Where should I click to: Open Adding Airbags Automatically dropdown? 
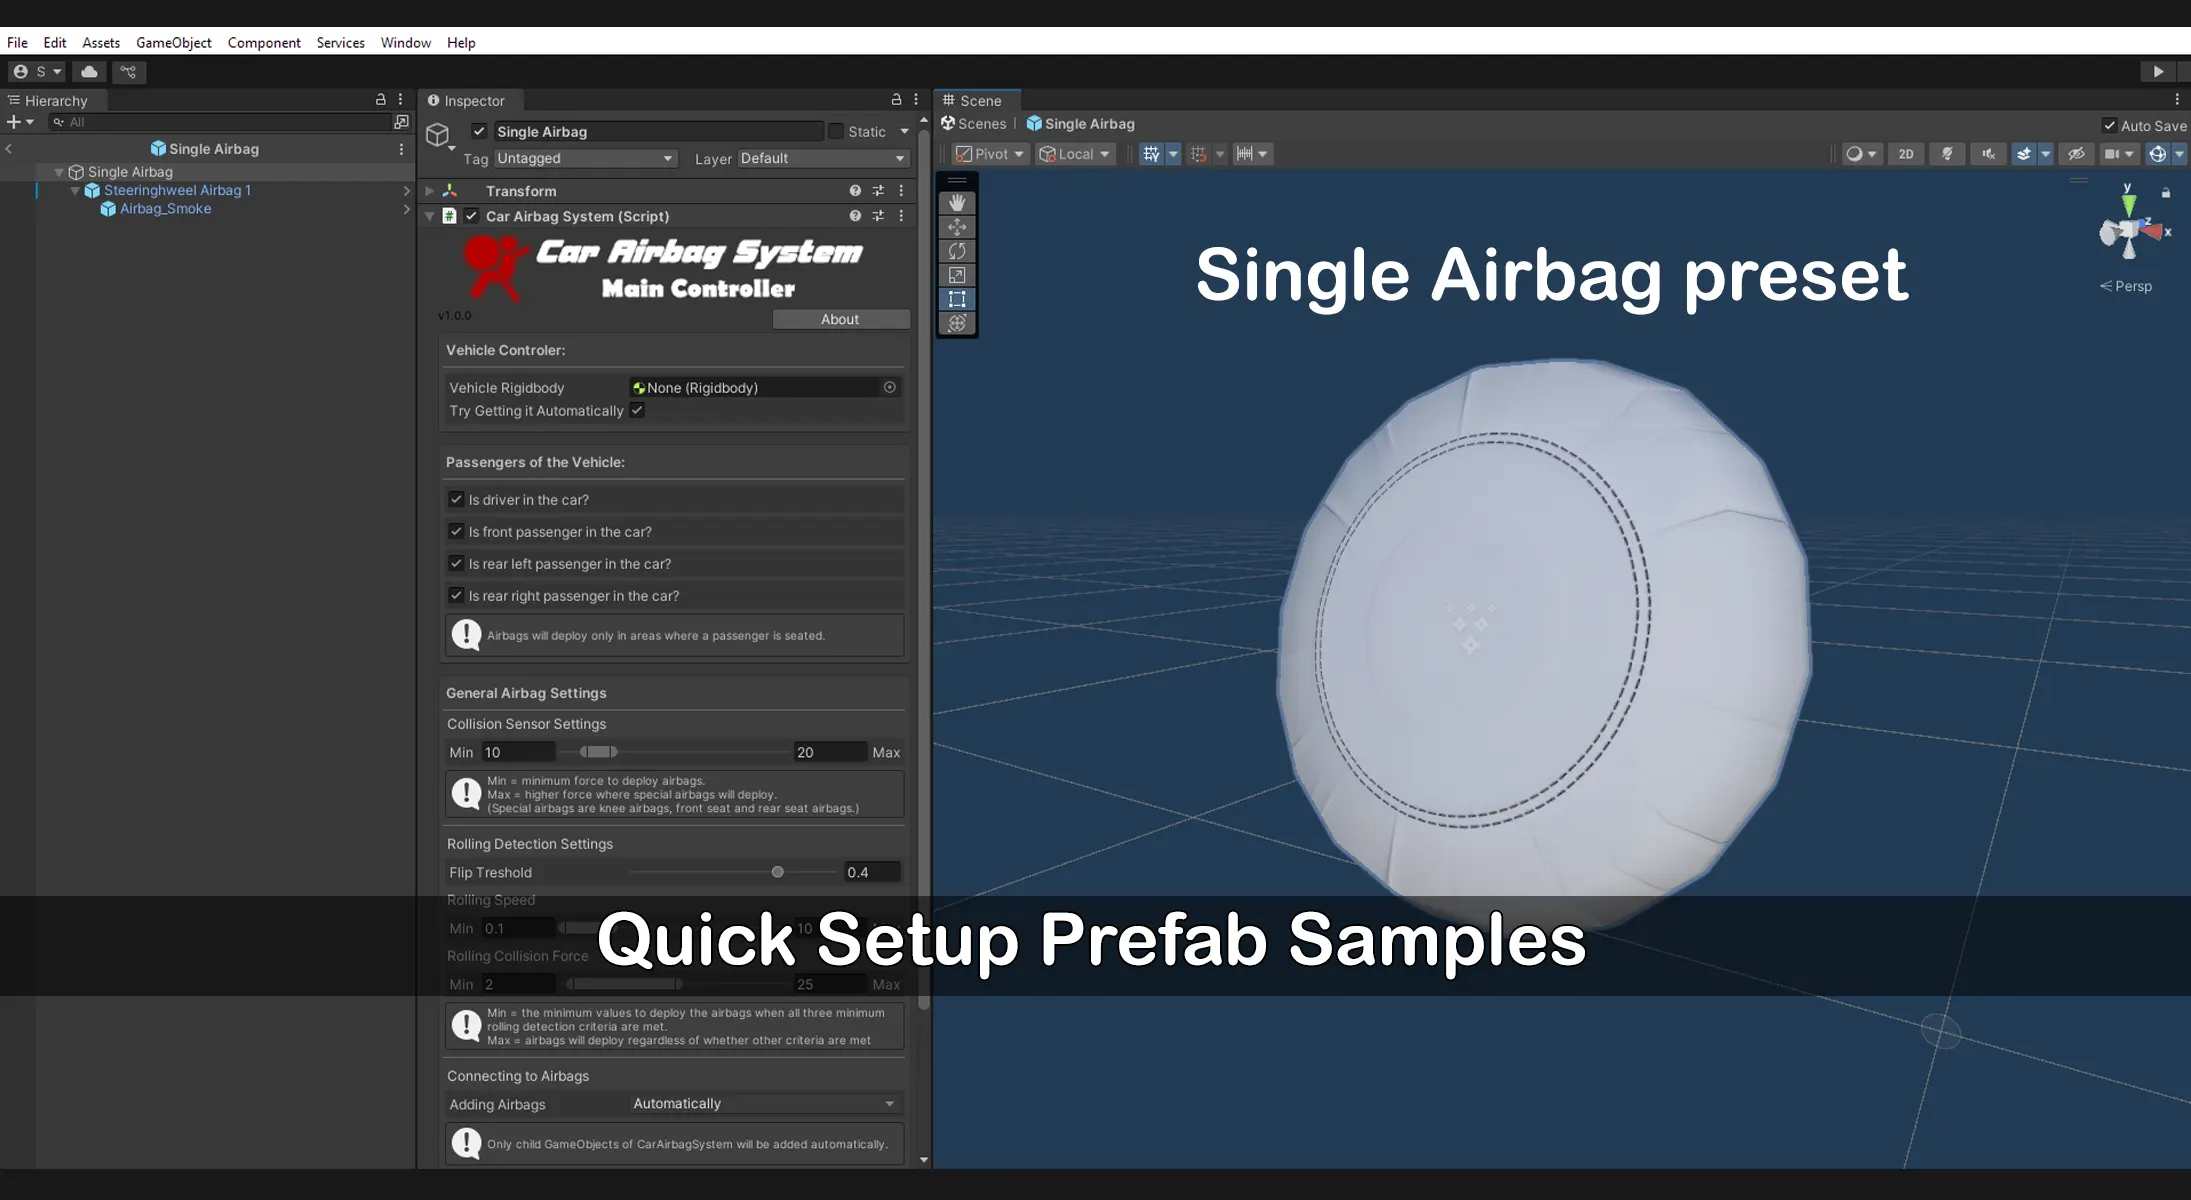pos(763,1104)
